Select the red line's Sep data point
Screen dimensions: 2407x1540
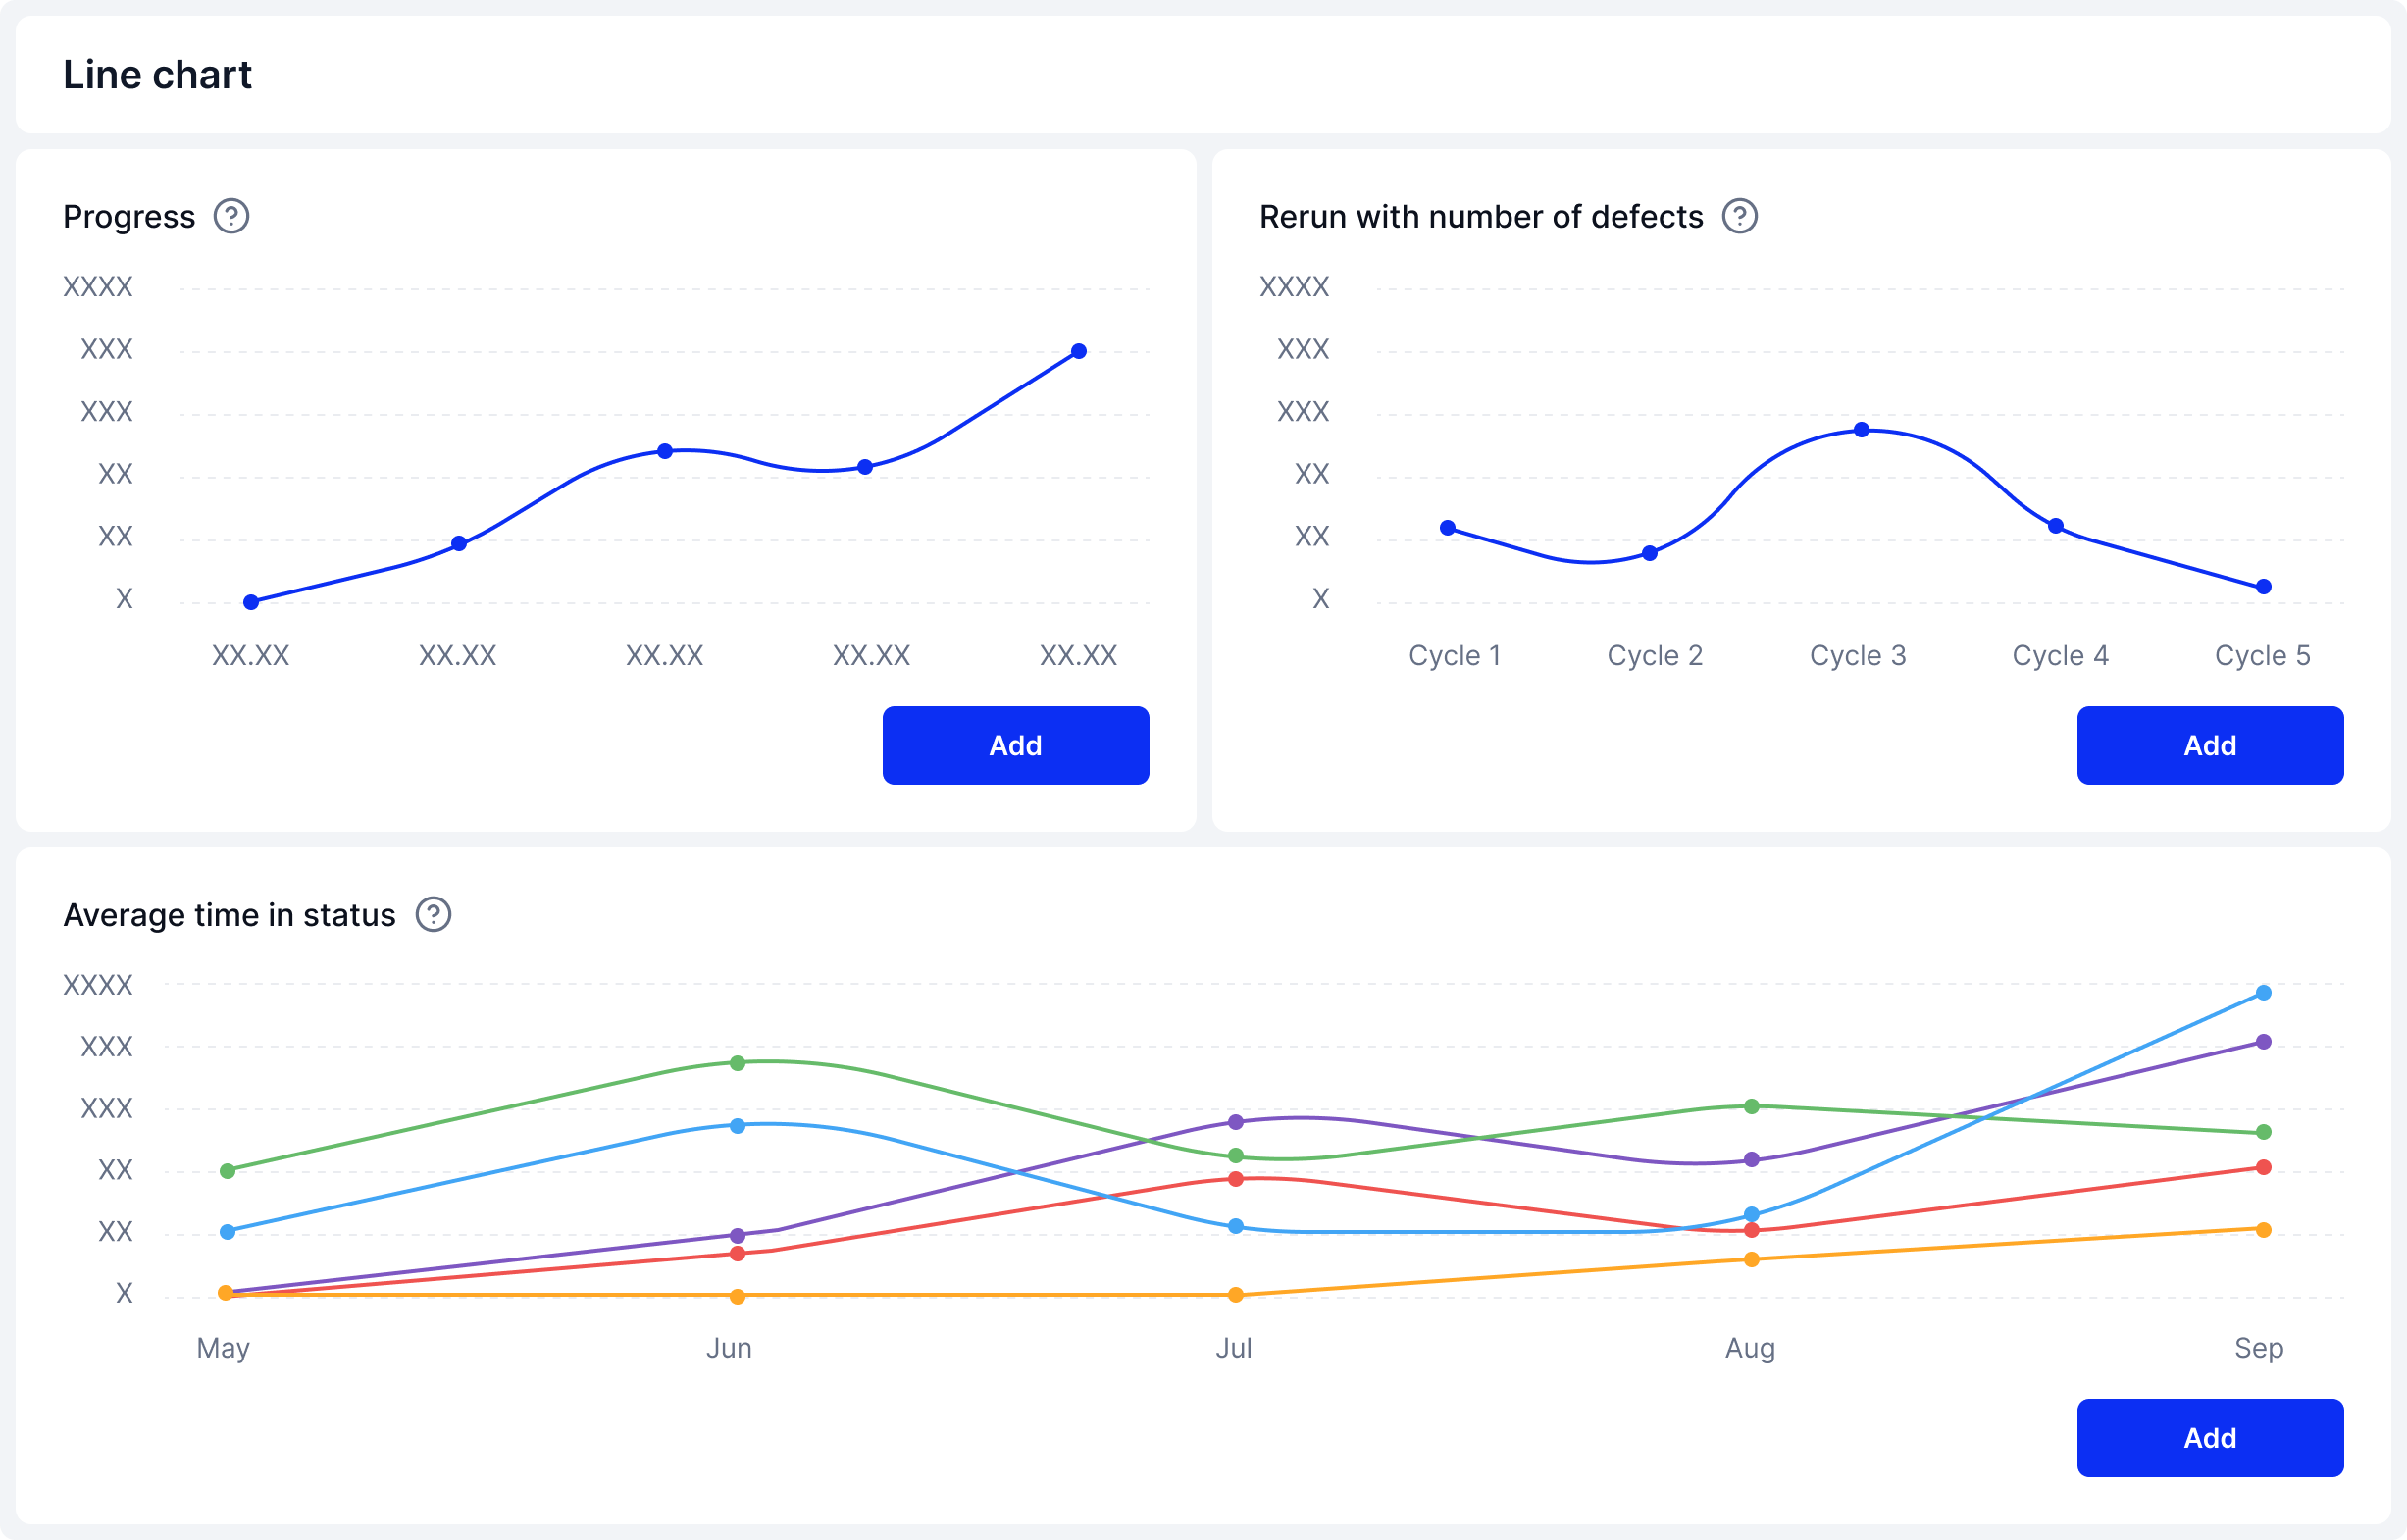2263,1167
